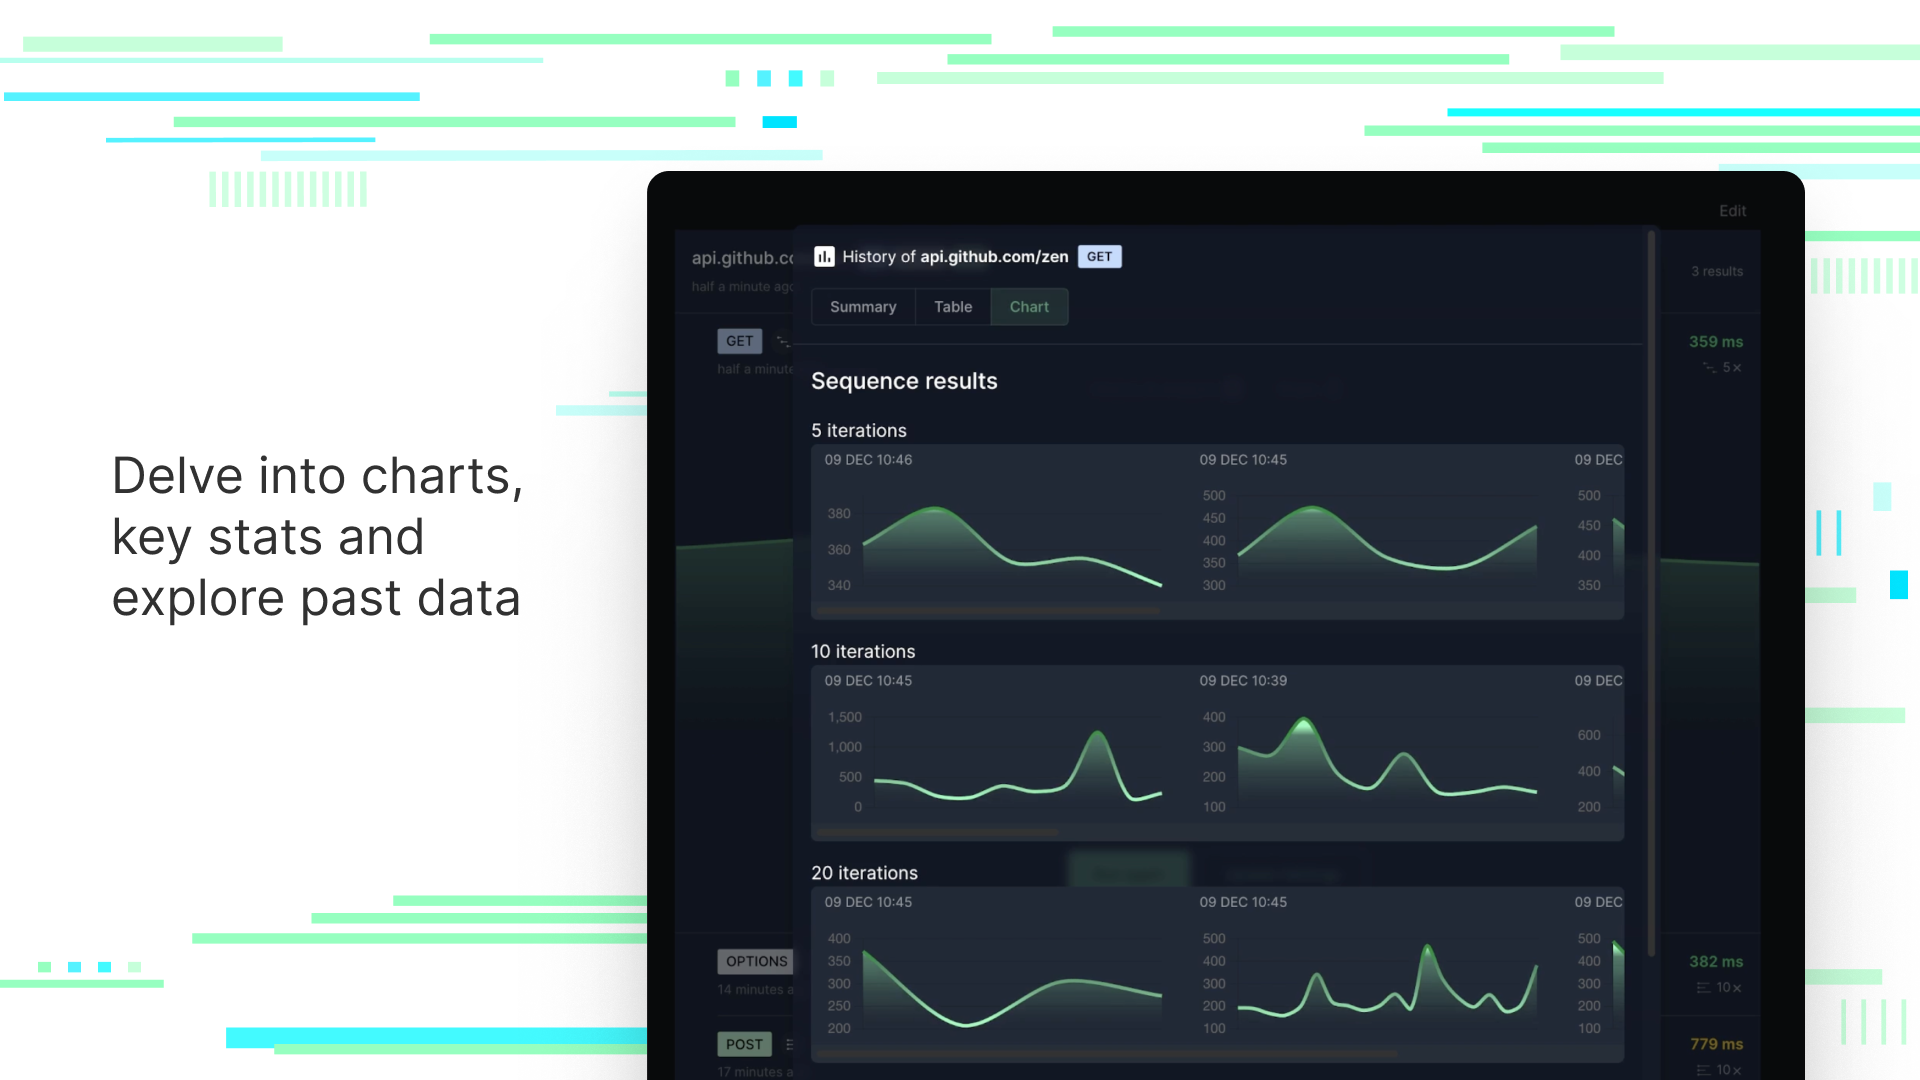Click the GET method badge in the header
The width and height of the screenshot is (1920, 1080).
1099,257
